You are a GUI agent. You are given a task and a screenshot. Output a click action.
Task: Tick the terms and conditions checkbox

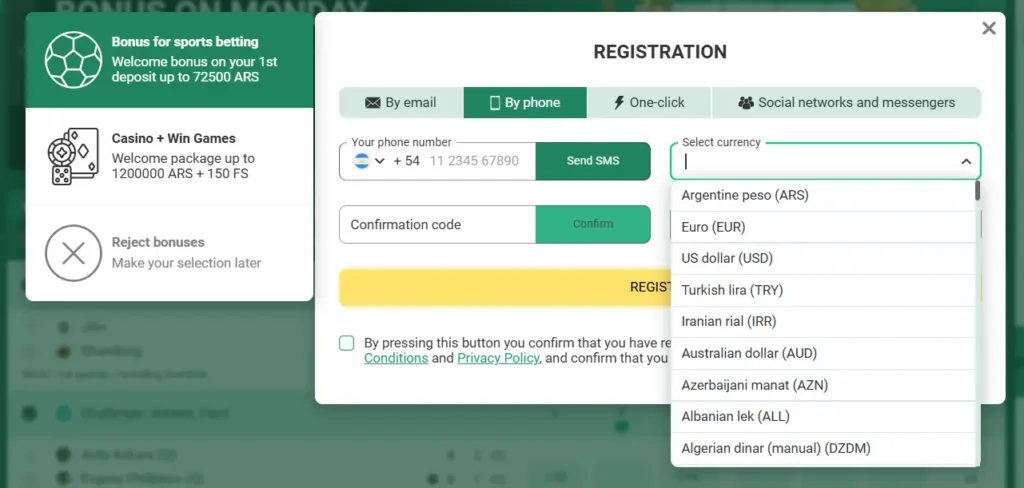[x=347, y=343]
